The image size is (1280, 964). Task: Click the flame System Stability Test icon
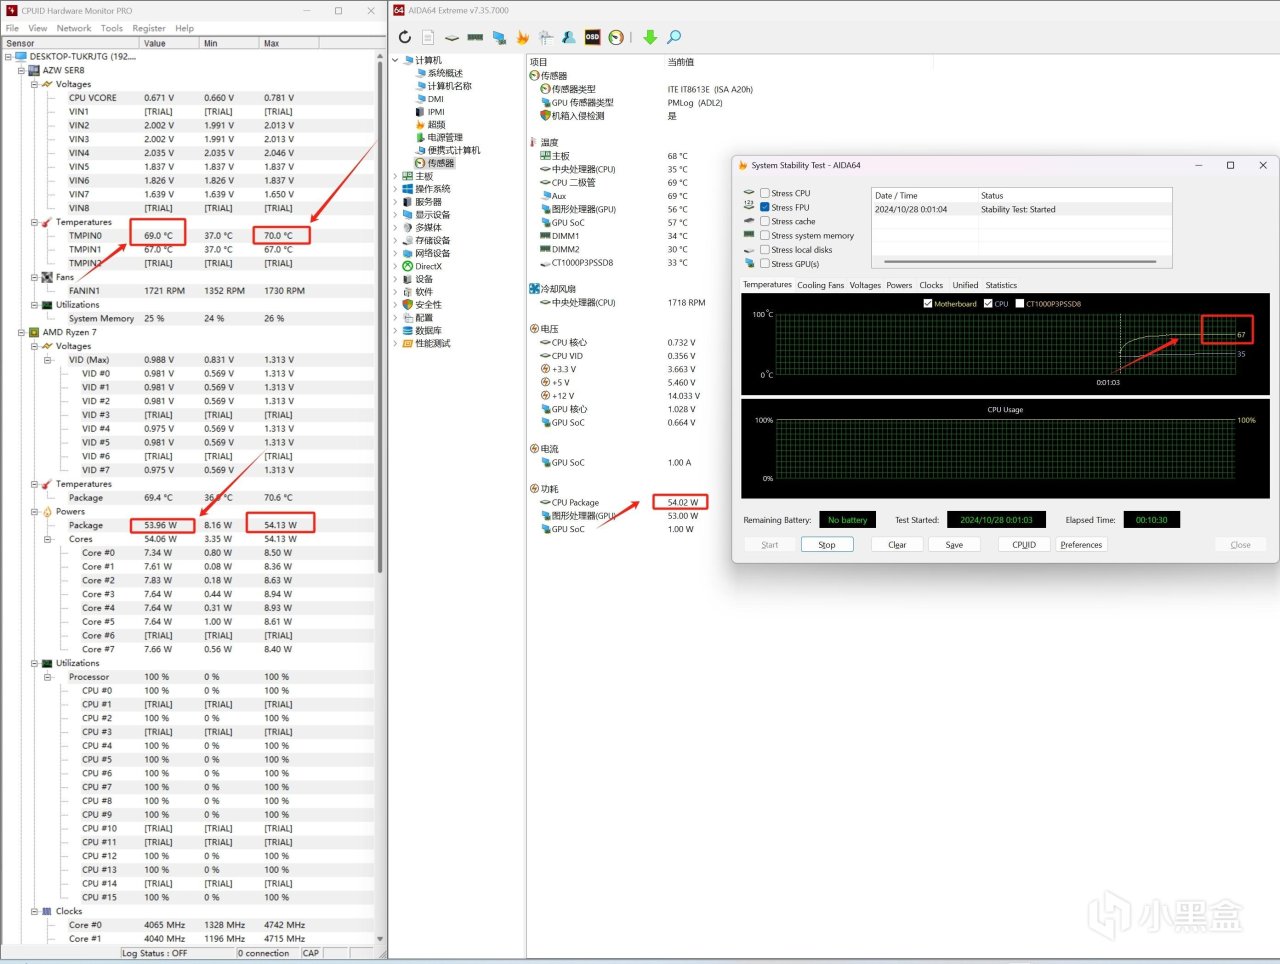point(522,37)
